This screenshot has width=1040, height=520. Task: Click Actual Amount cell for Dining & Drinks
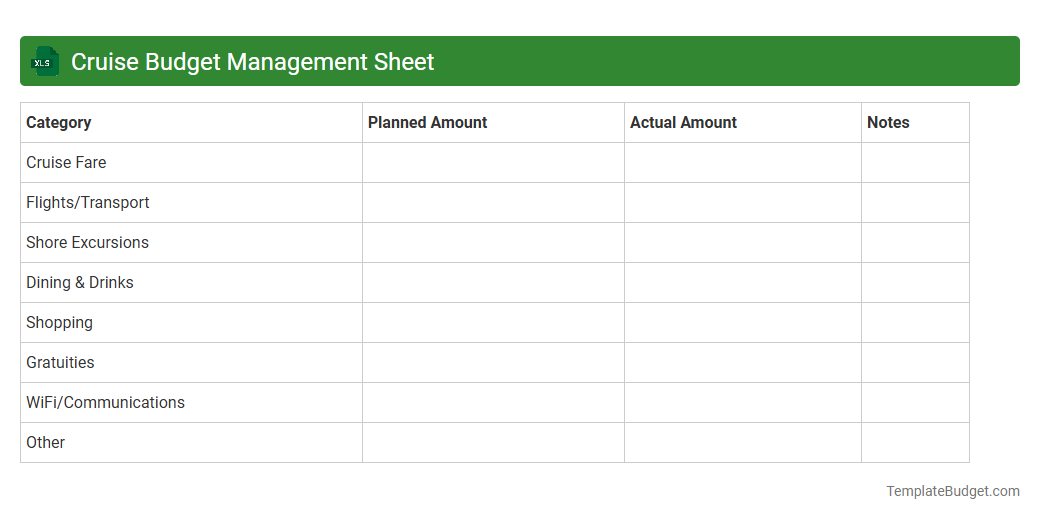743,283
